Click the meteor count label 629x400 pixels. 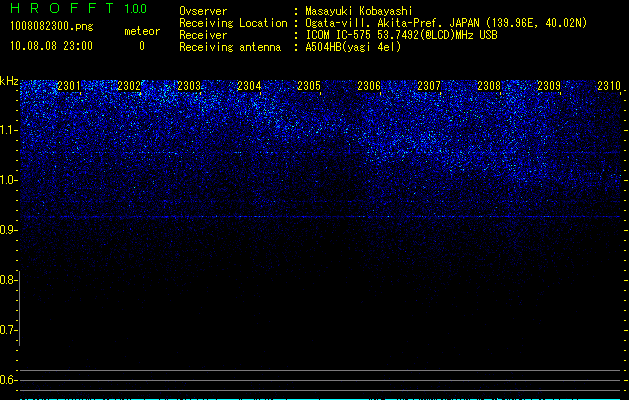coord(142,31)
